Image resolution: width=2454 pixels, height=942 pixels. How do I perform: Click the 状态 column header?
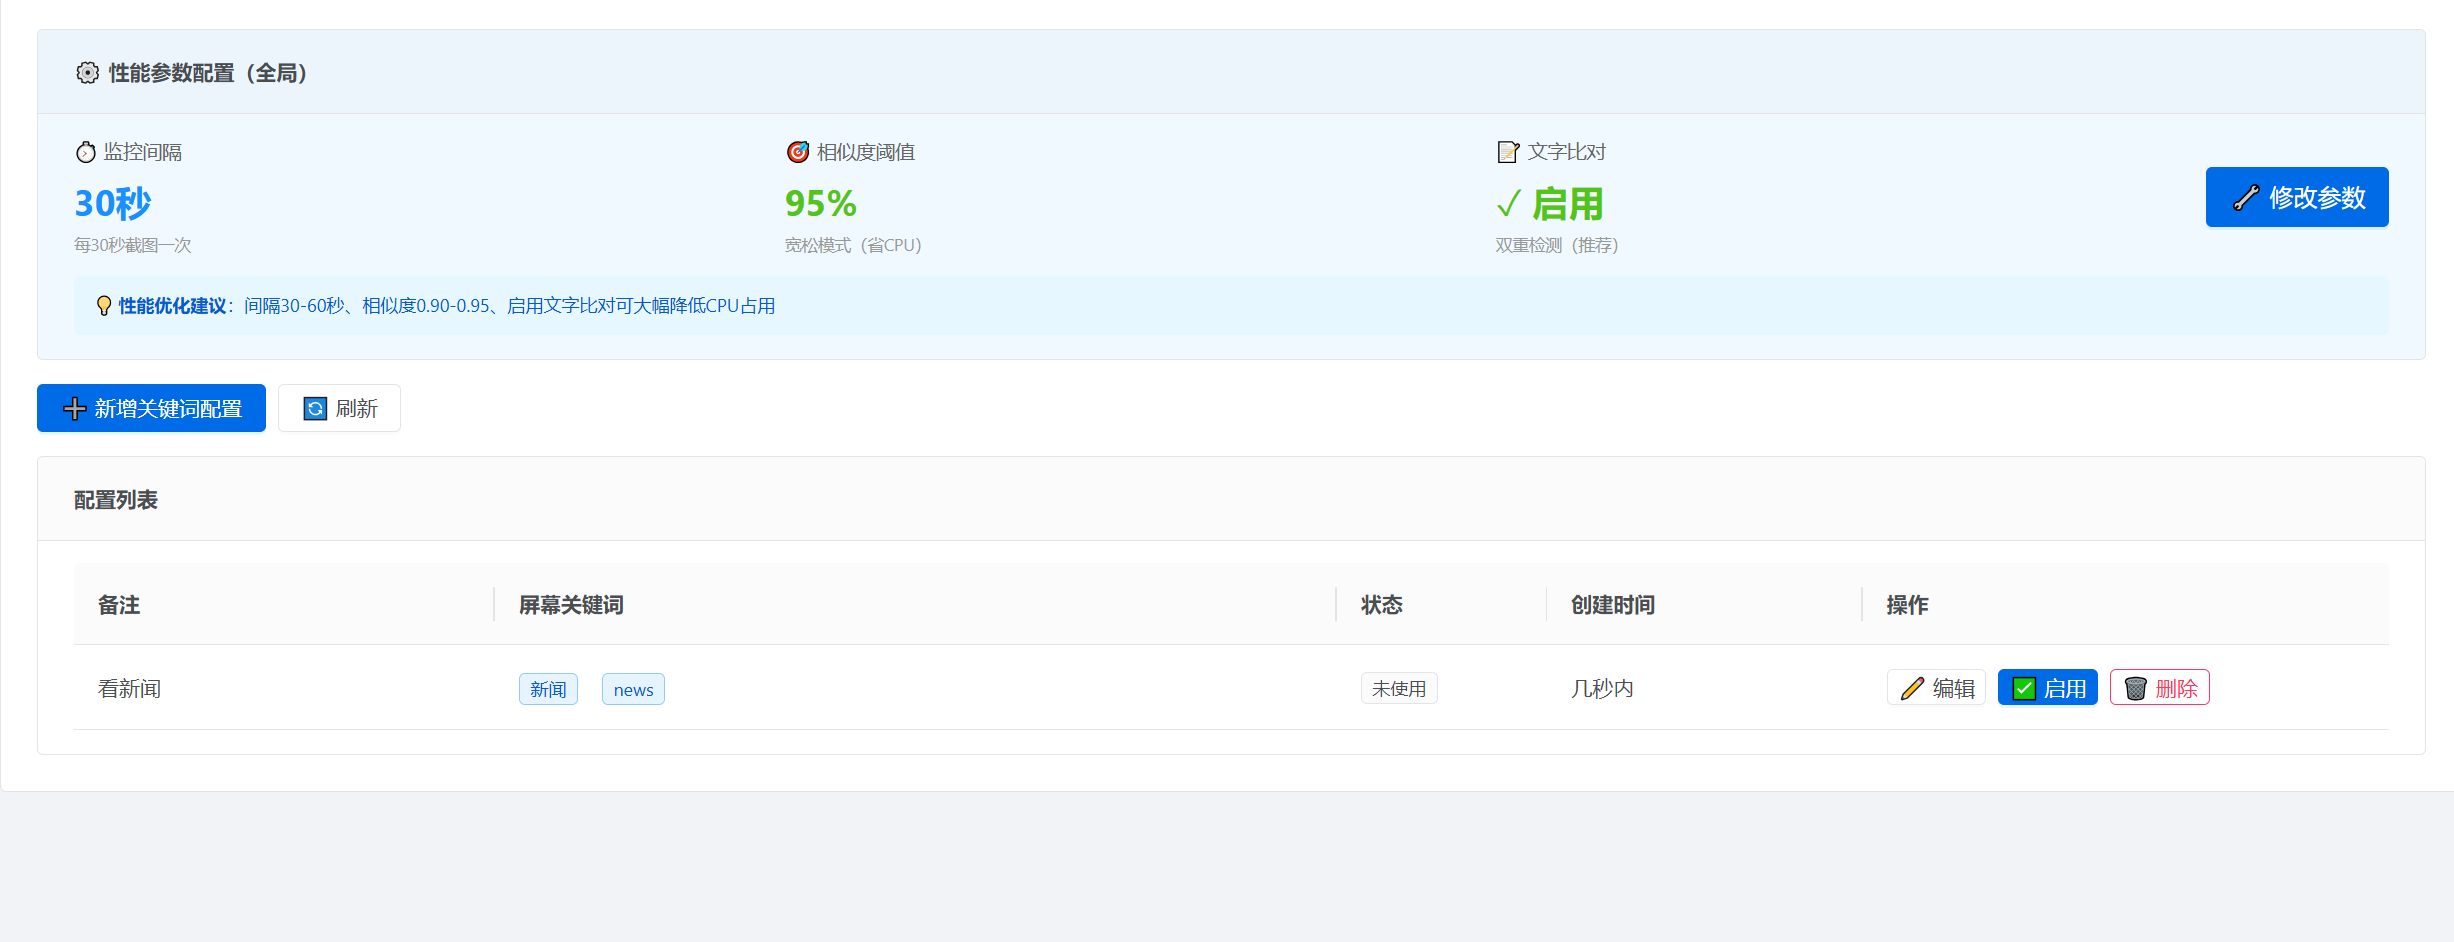tap(1381, 605)
